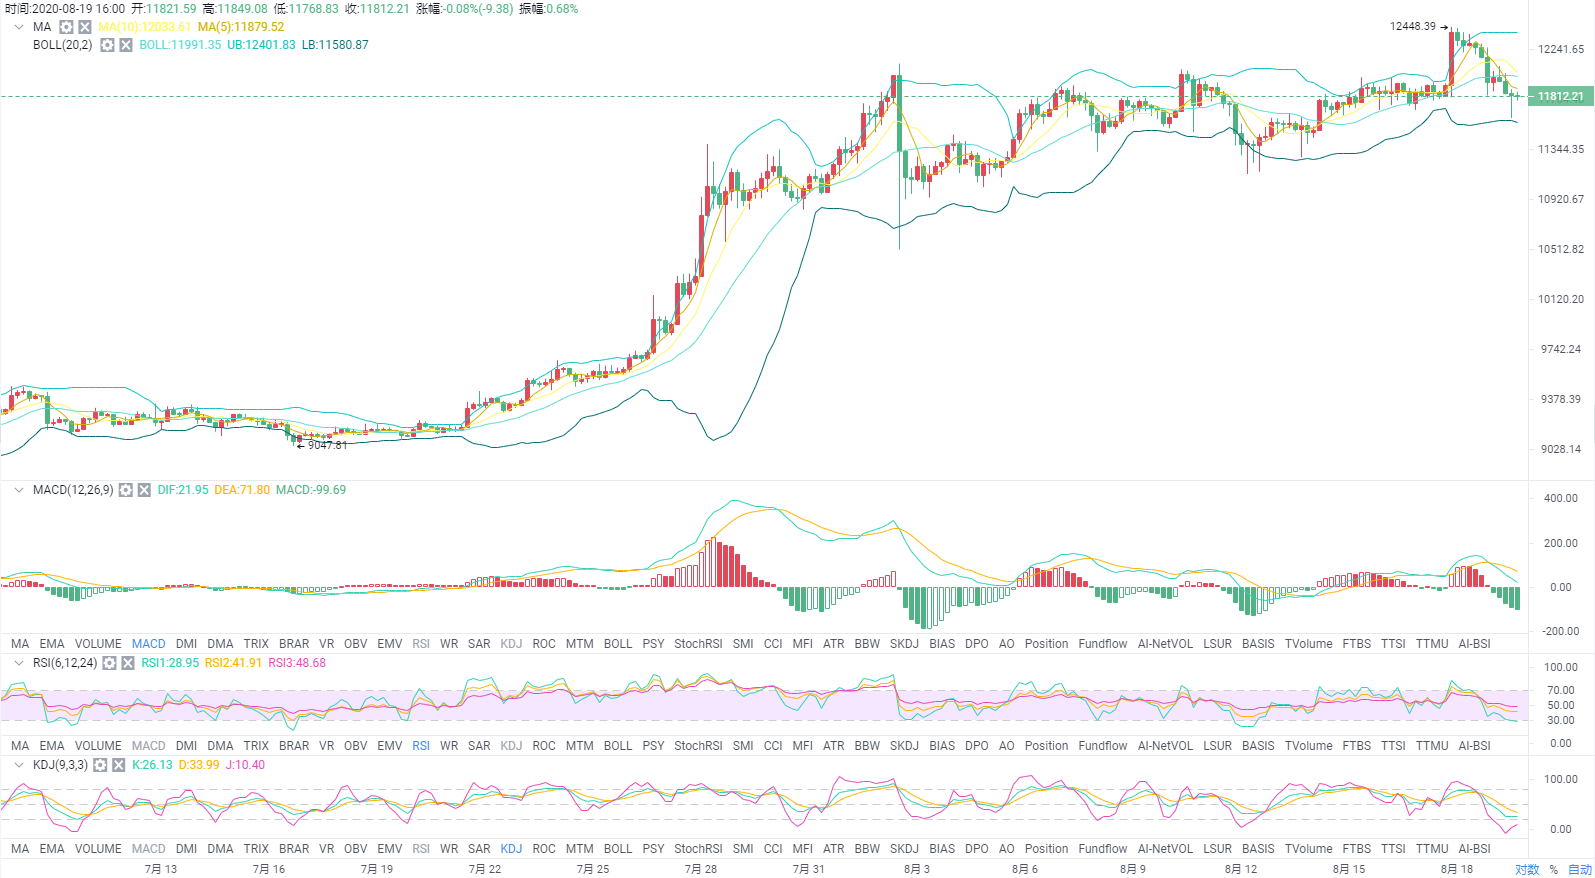Select SAR in the row with RSI highlighted
This screenshot has height=878, width=1595.
(x=479, y=746)
